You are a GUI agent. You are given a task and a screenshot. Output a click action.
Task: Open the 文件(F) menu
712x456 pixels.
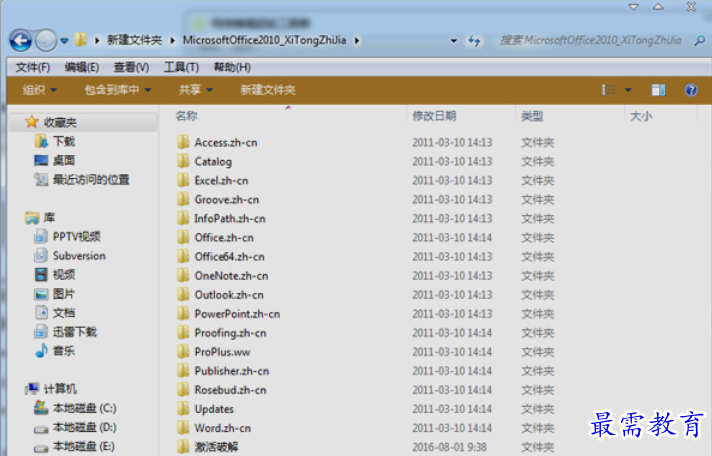33,67
